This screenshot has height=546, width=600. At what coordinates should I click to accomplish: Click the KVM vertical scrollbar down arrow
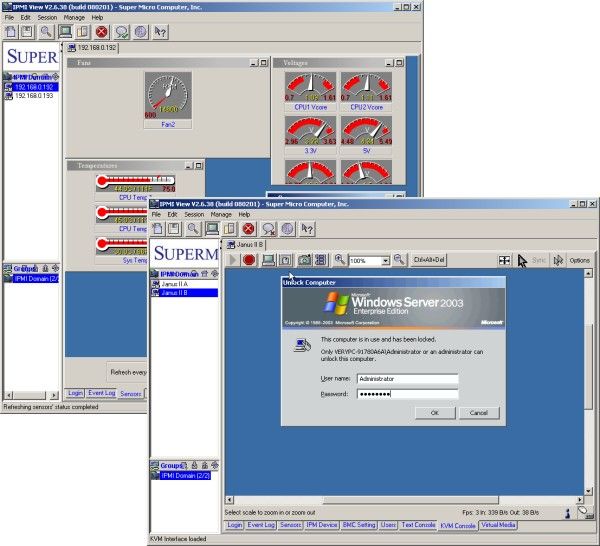click(588, 491)
